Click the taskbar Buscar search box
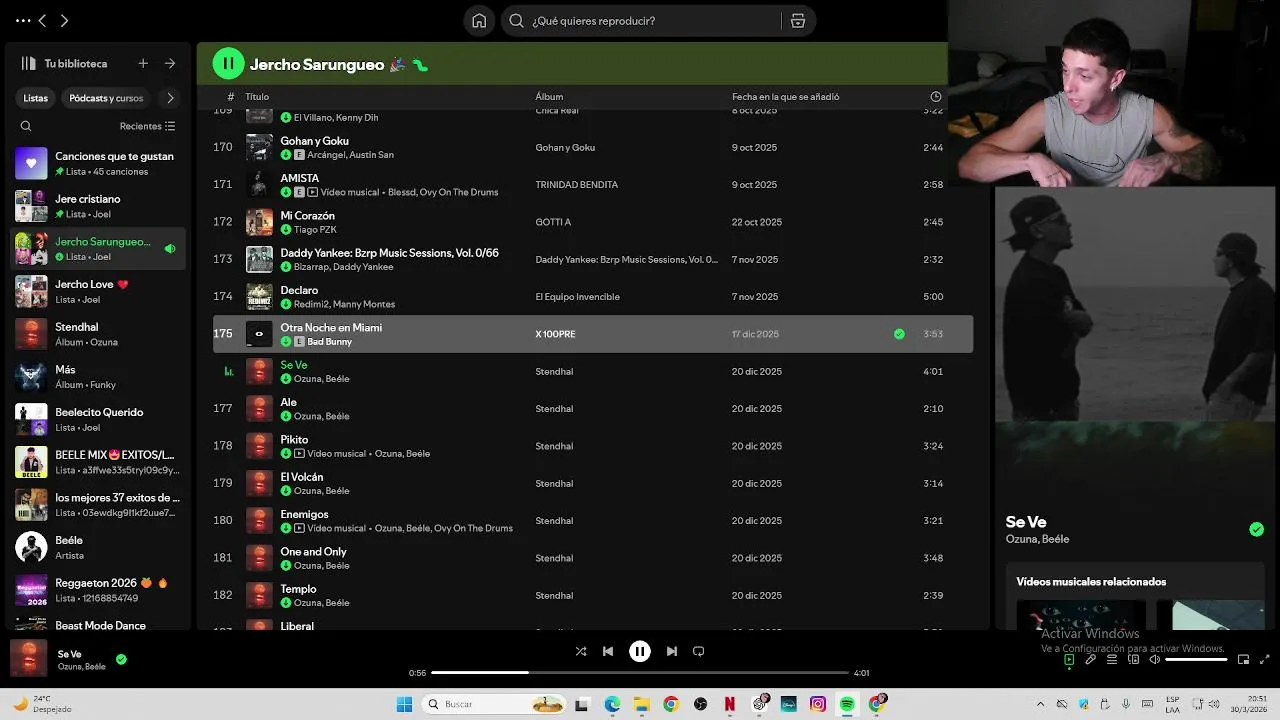The image size is (1280, 720). (494, 704)
